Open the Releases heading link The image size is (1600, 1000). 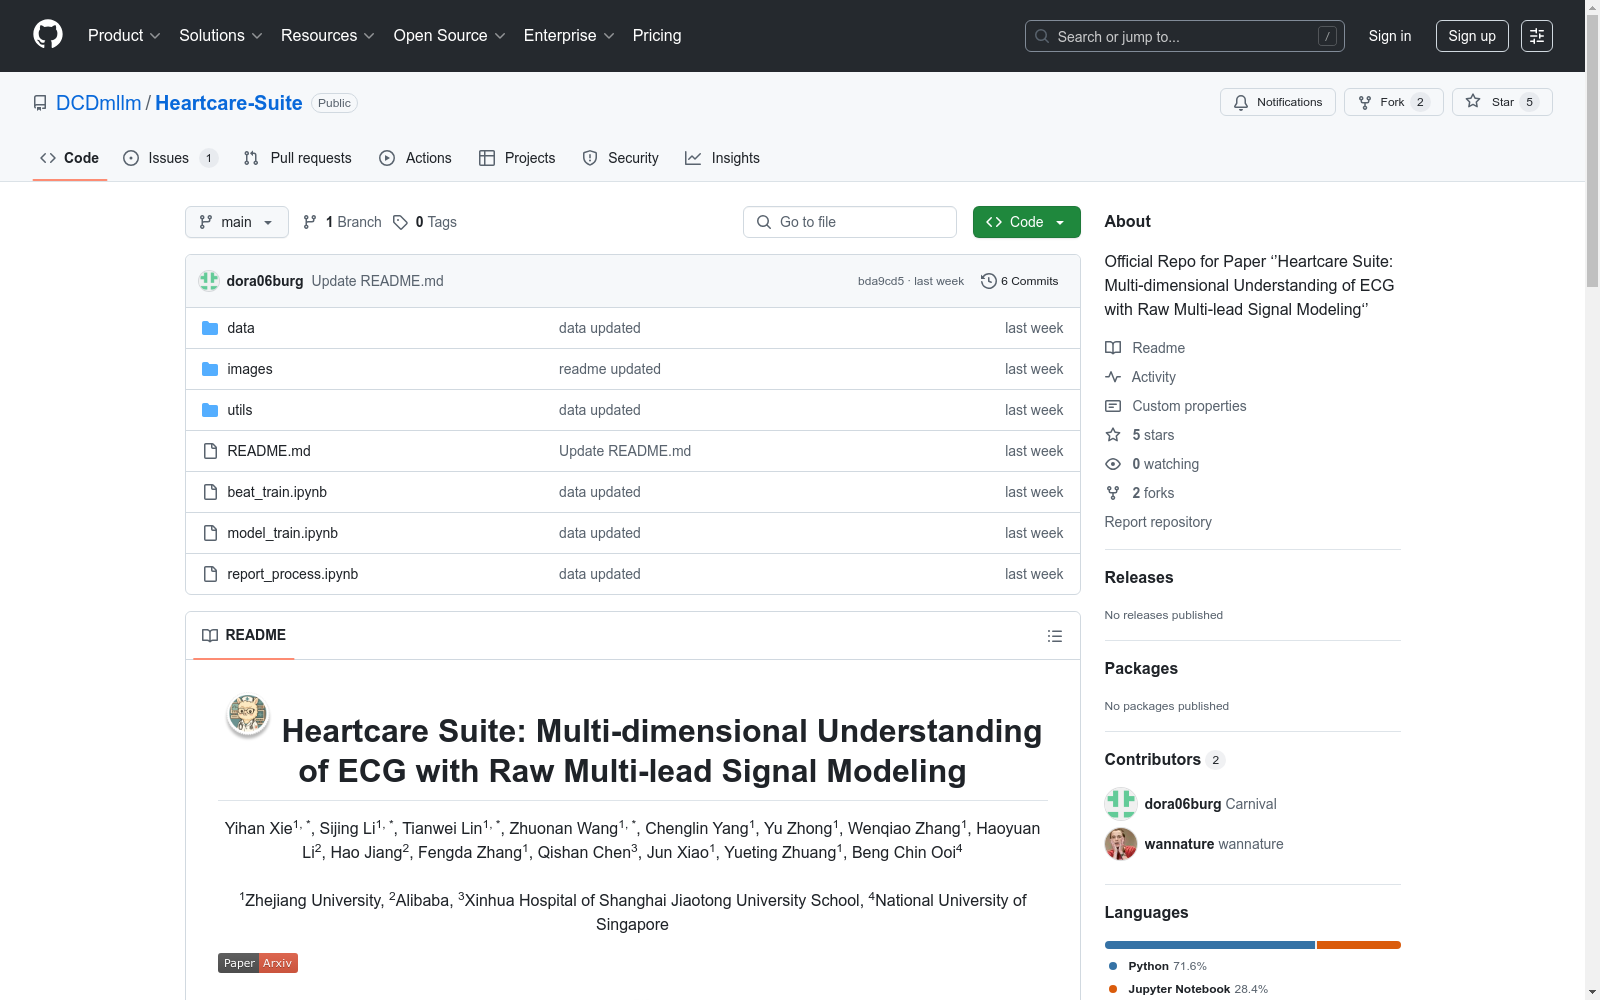(1139, 577)
